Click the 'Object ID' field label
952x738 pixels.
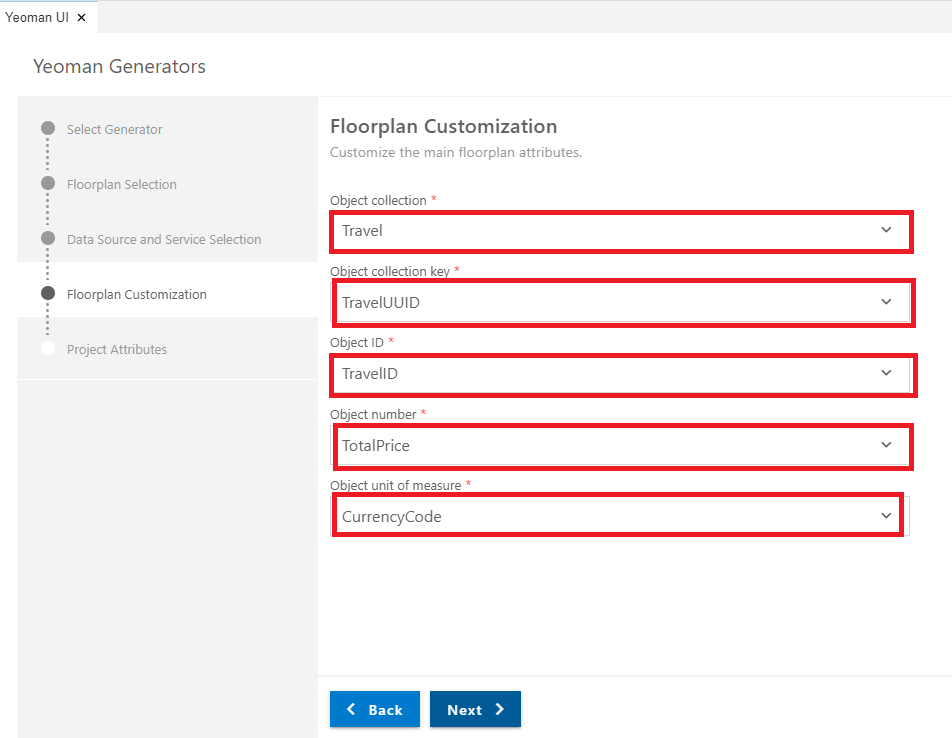point(357,342)
